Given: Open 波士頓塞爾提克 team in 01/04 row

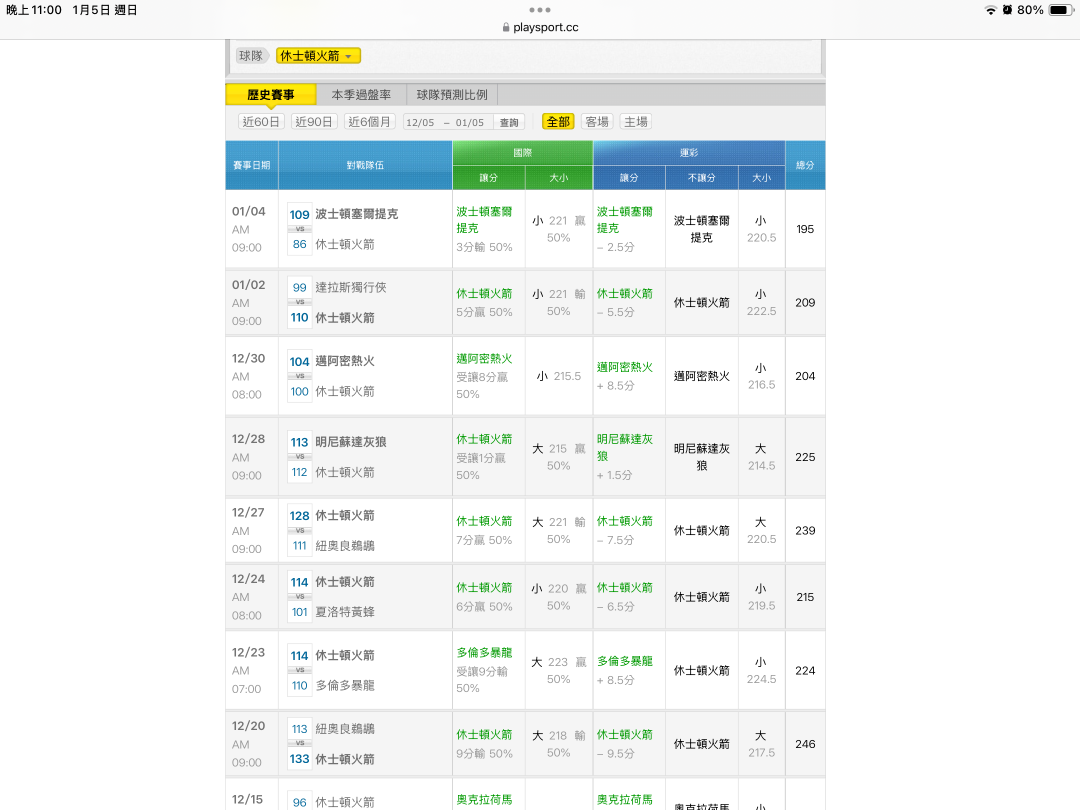Looking at the screenshot, I should 357,214.
